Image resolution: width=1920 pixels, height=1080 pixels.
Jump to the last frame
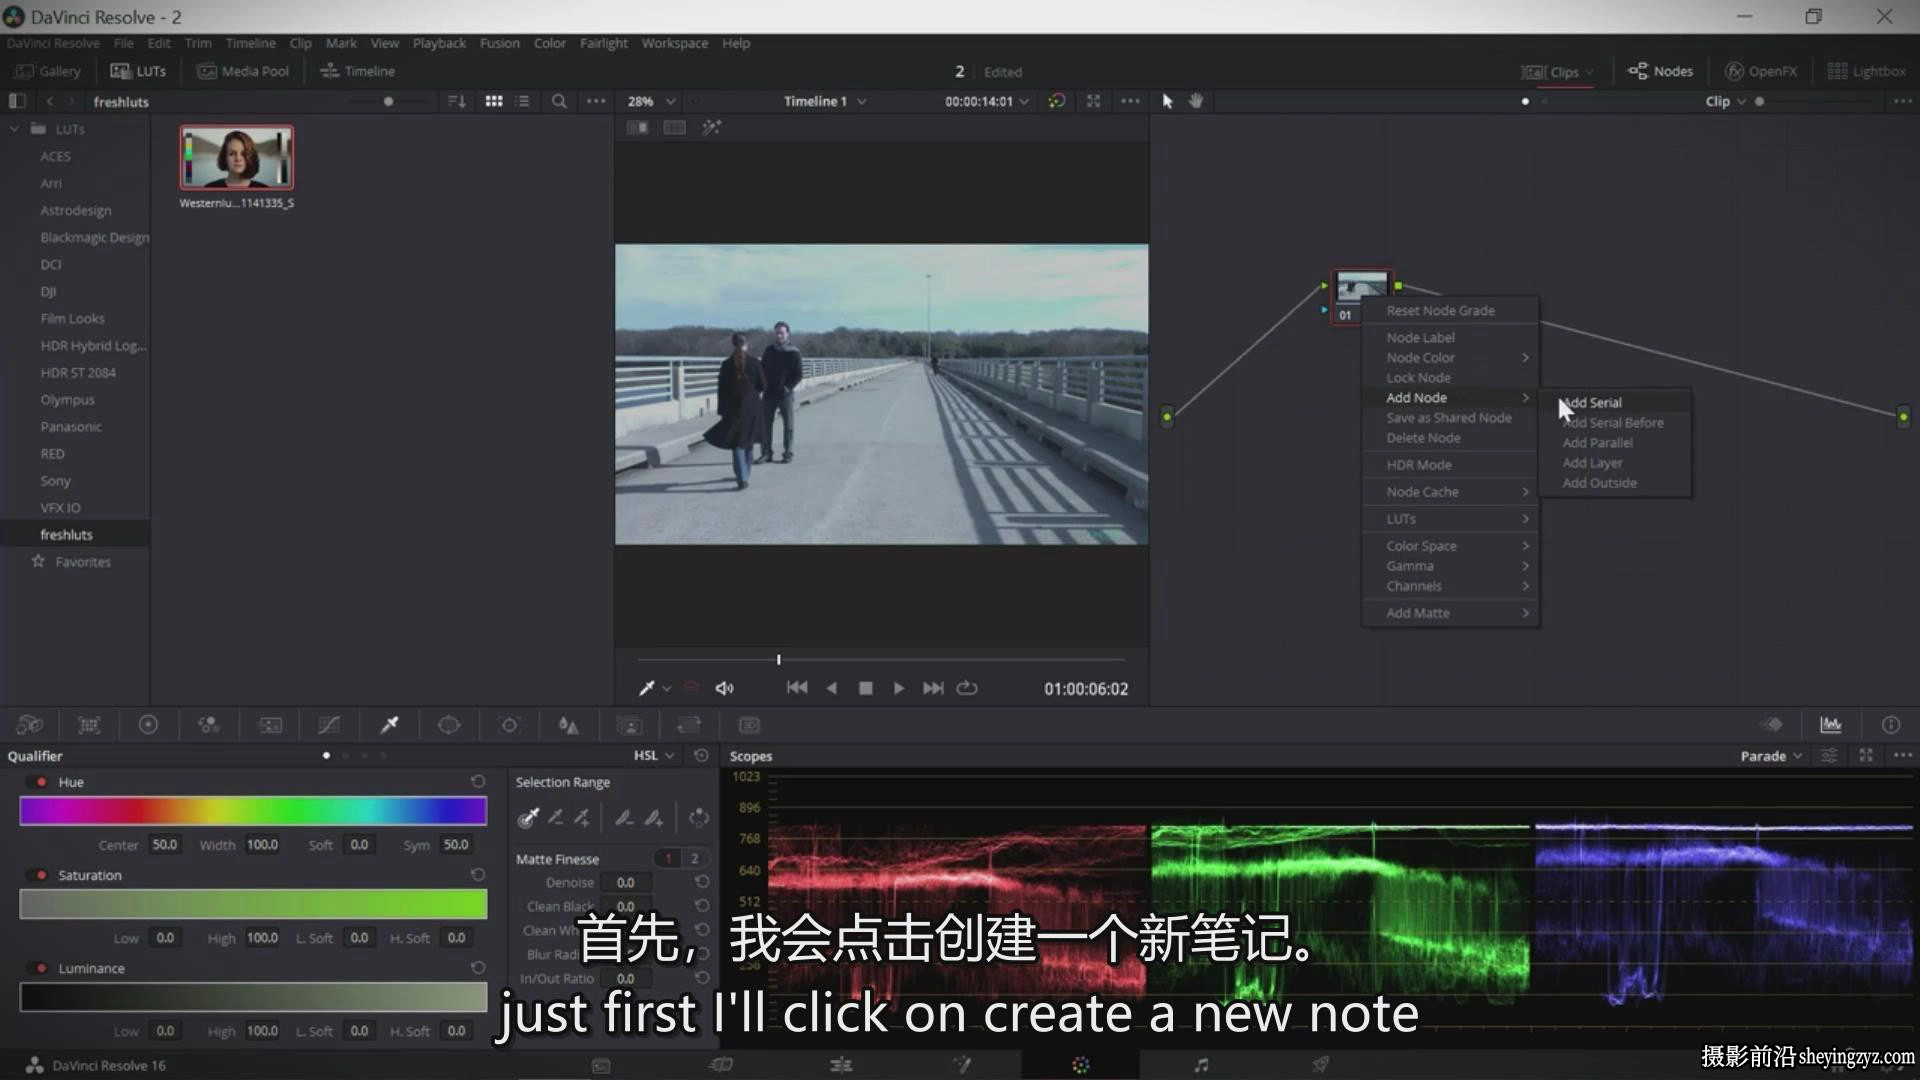tap(933, 688)
